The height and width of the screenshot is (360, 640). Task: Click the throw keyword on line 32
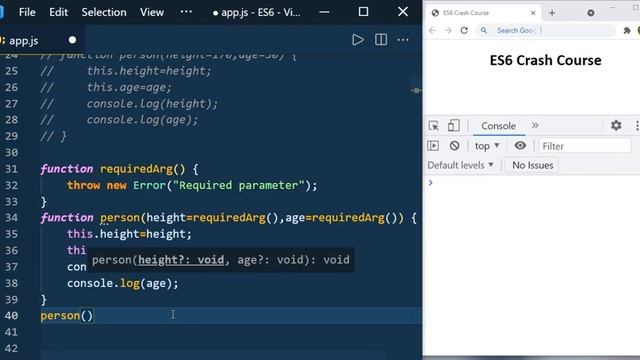[84, 185]
